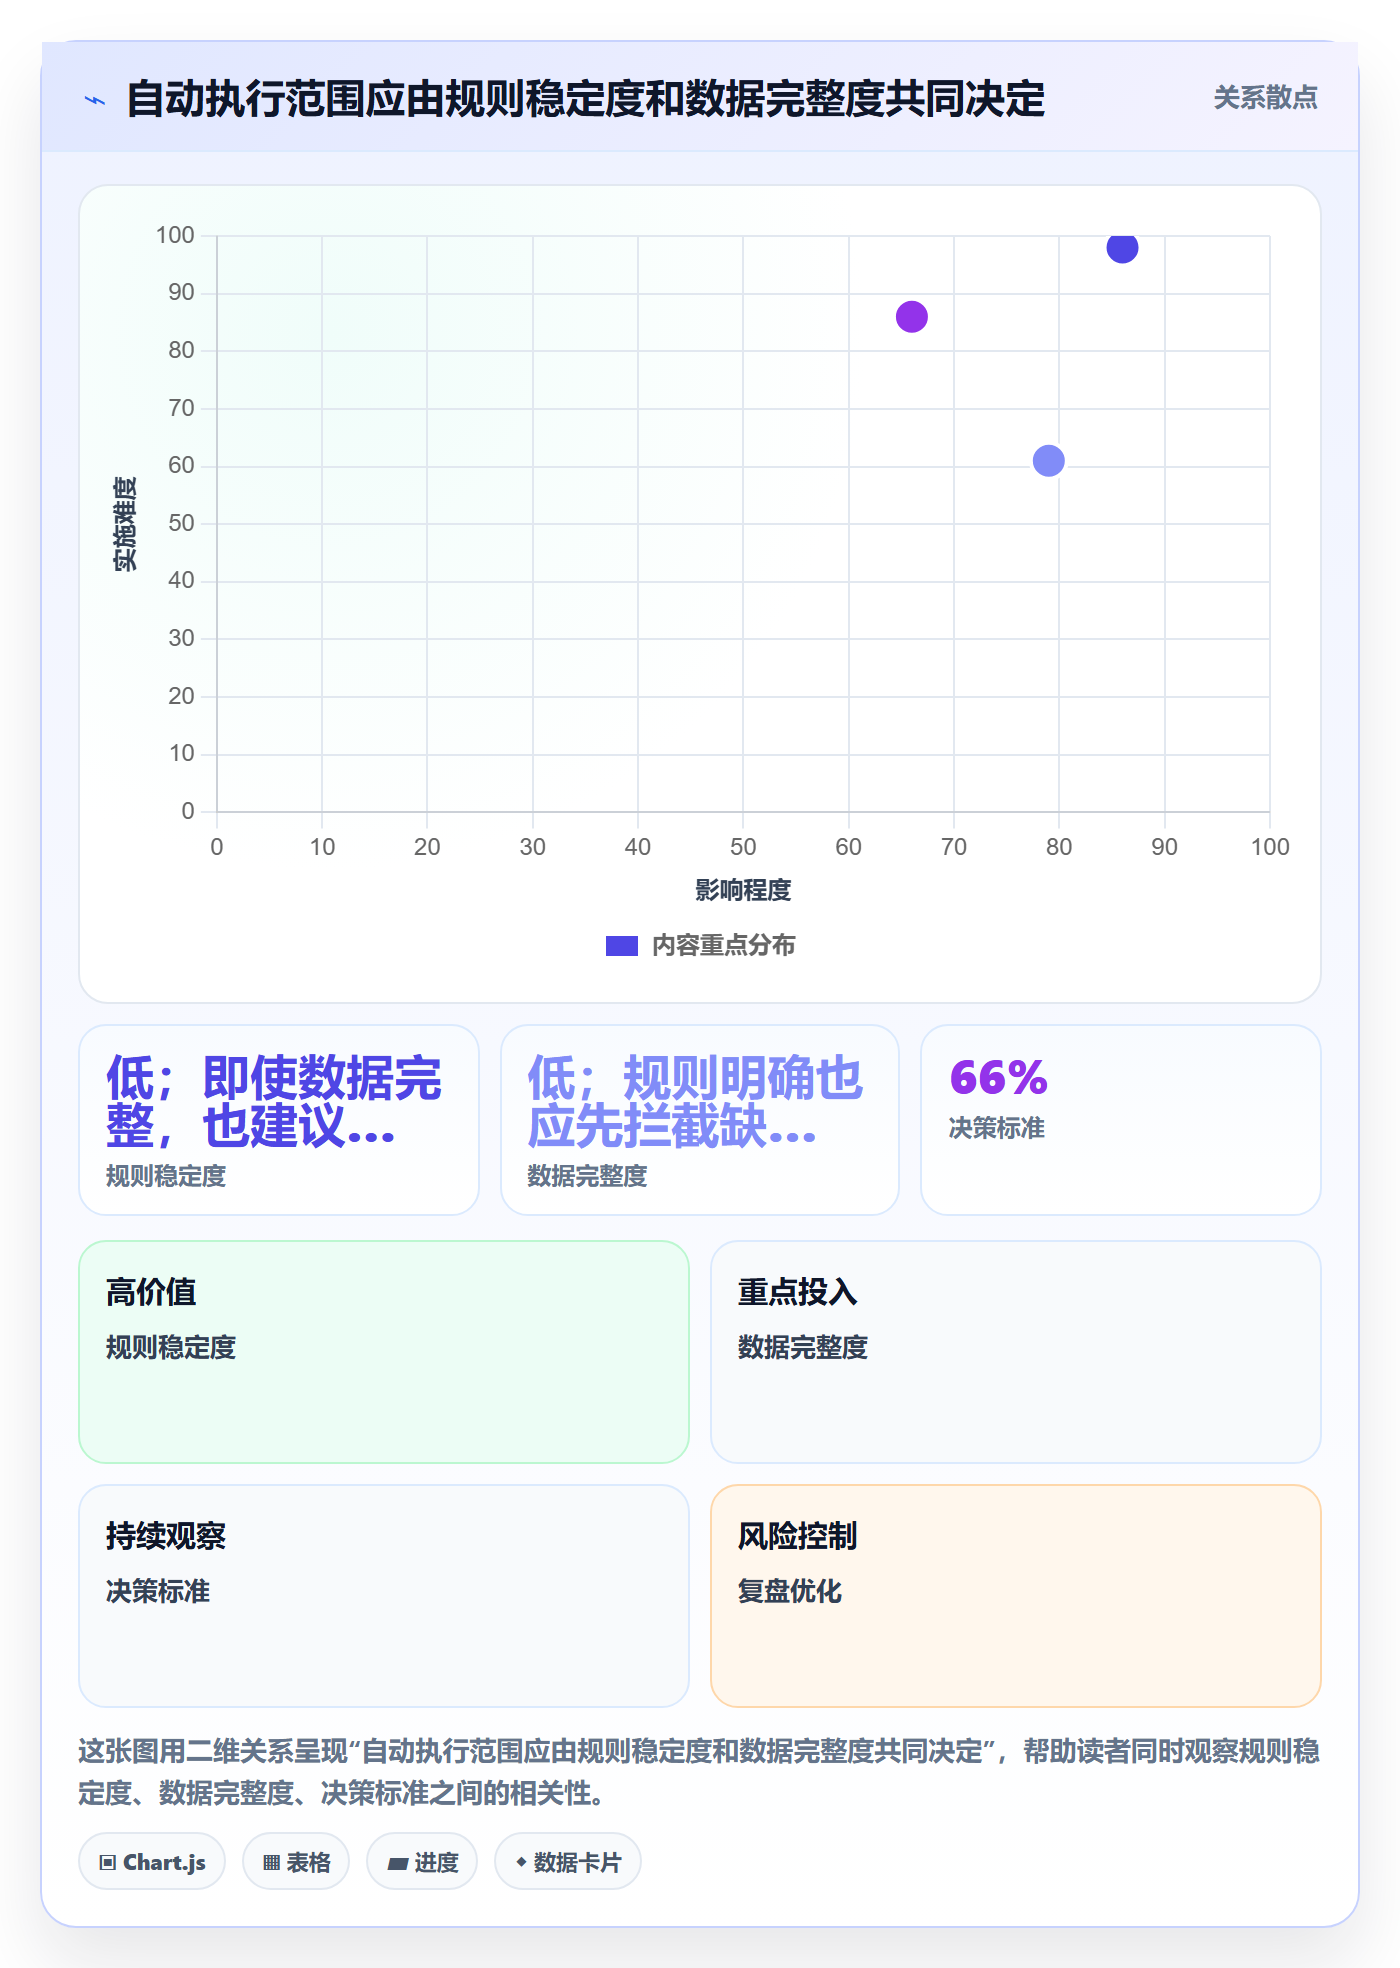Select the 持续观察 quadrant card

(384, 1596)
